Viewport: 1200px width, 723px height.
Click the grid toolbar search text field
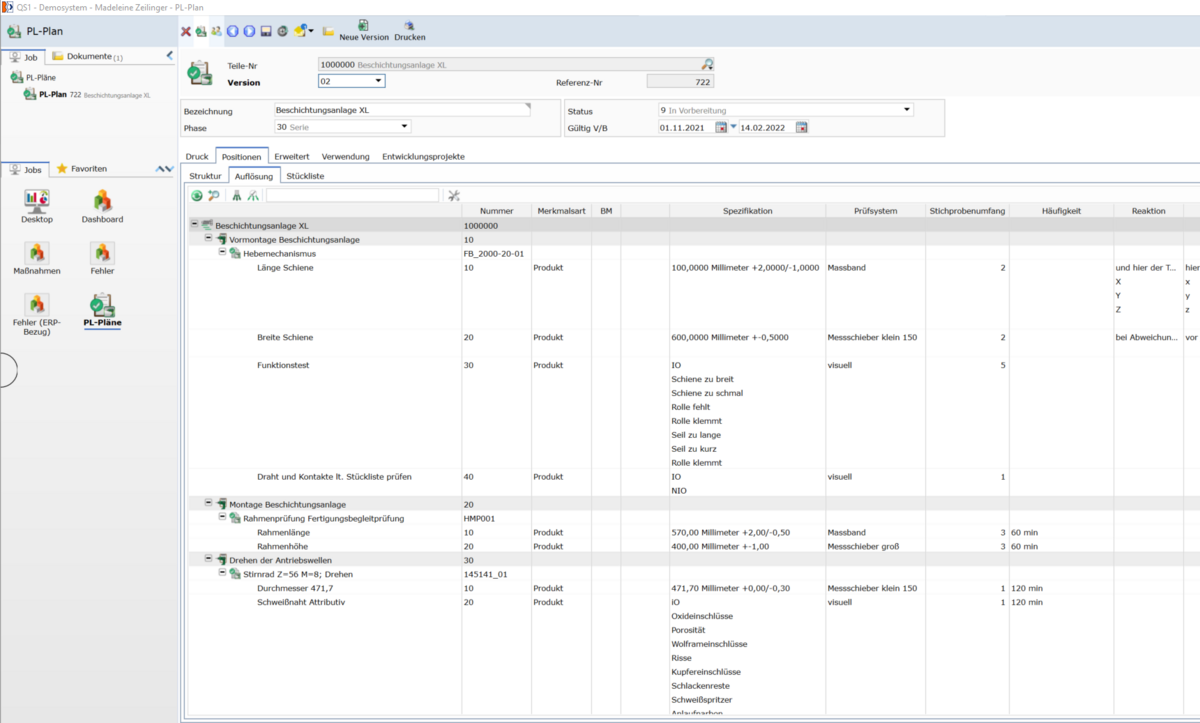point(352,196)
